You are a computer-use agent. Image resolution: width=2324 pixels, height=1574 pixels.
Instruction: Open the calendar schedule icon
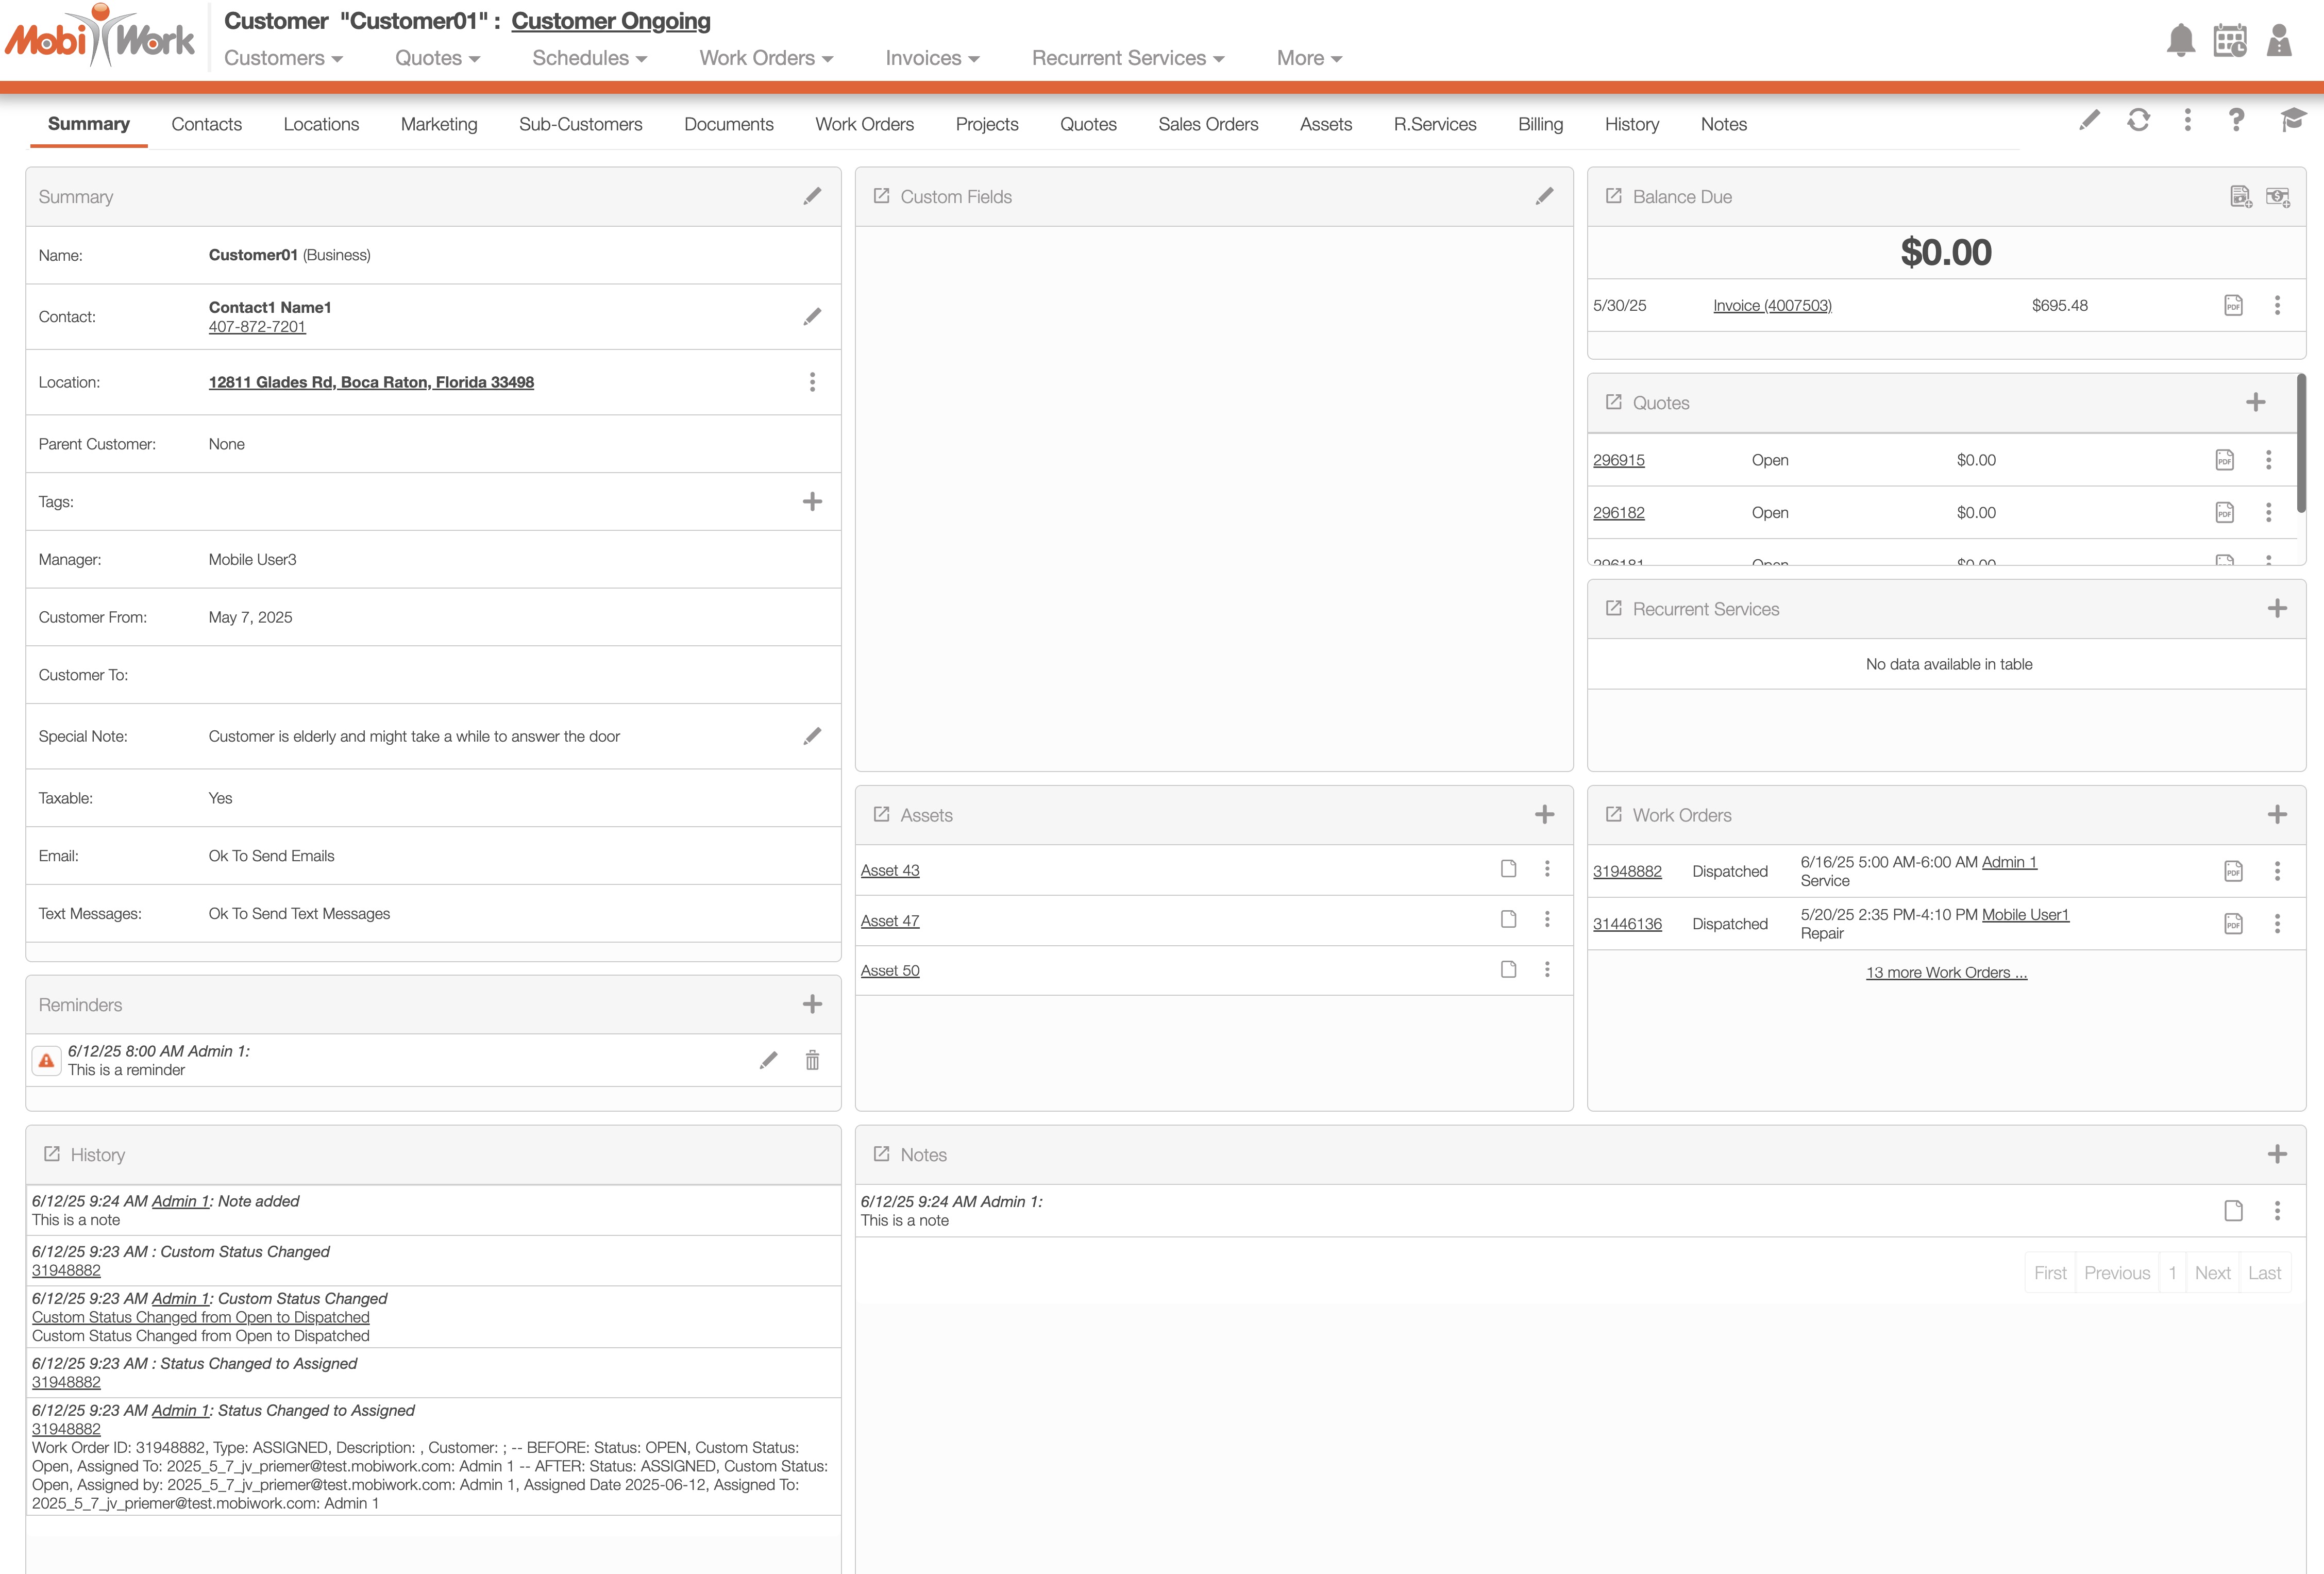(x=2229, y=41)
